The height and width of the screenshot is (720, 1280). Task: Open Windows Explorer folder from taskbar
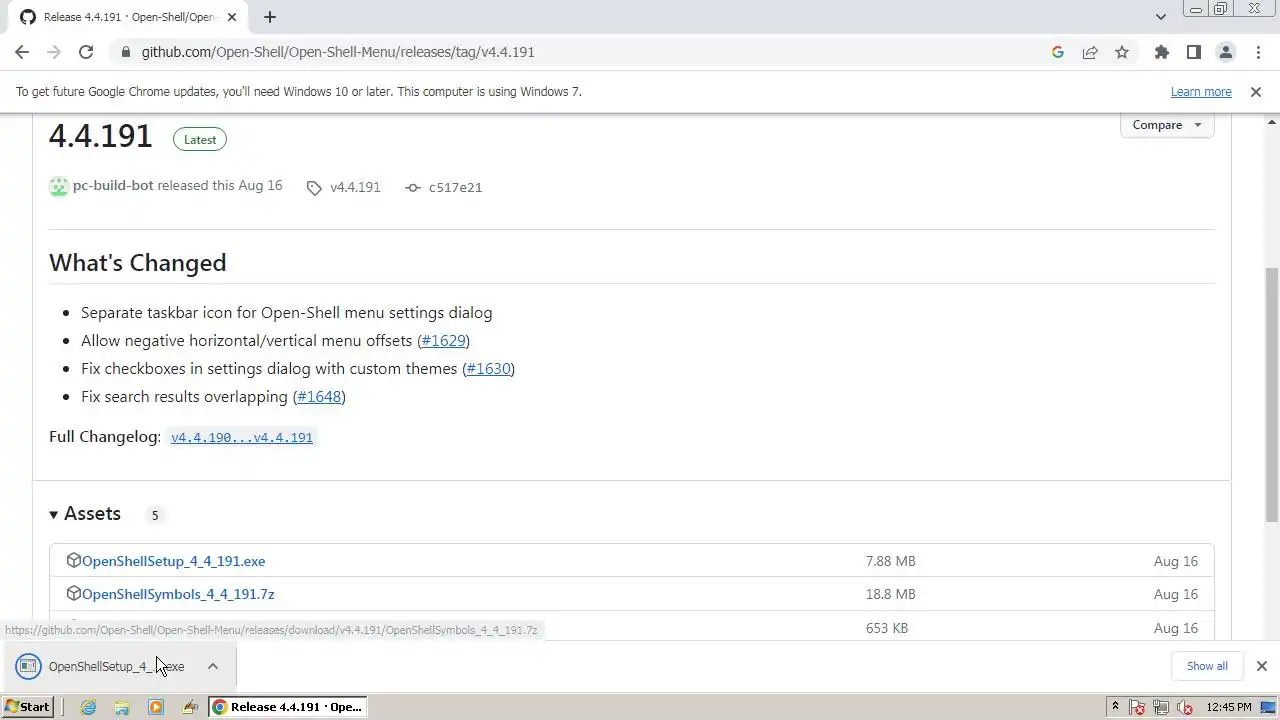(122, 707)
